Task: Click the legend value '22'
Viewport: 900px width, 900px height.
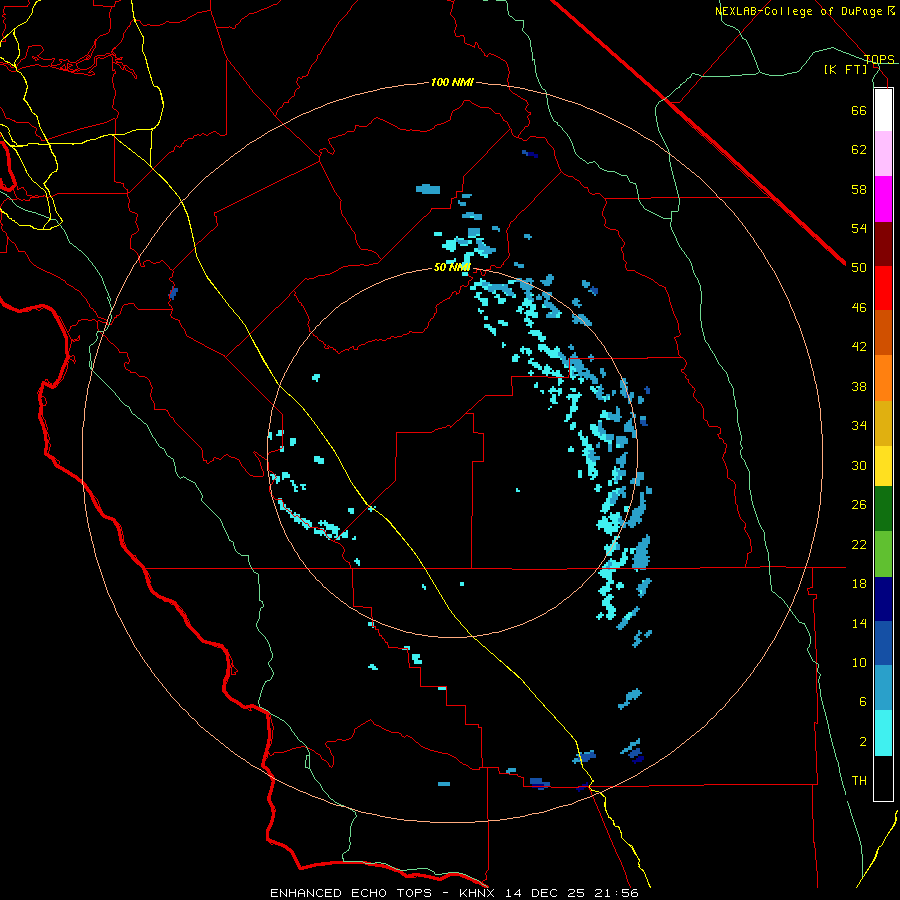Action: (x=859, y=544)
